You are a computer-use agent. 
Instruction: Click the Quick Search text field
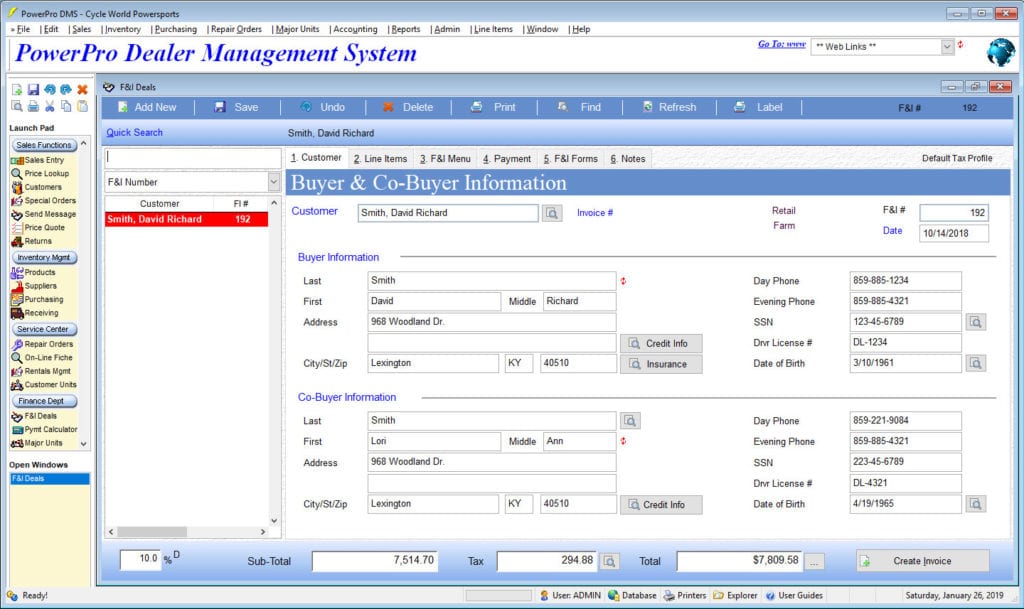[x=193, y=158]
